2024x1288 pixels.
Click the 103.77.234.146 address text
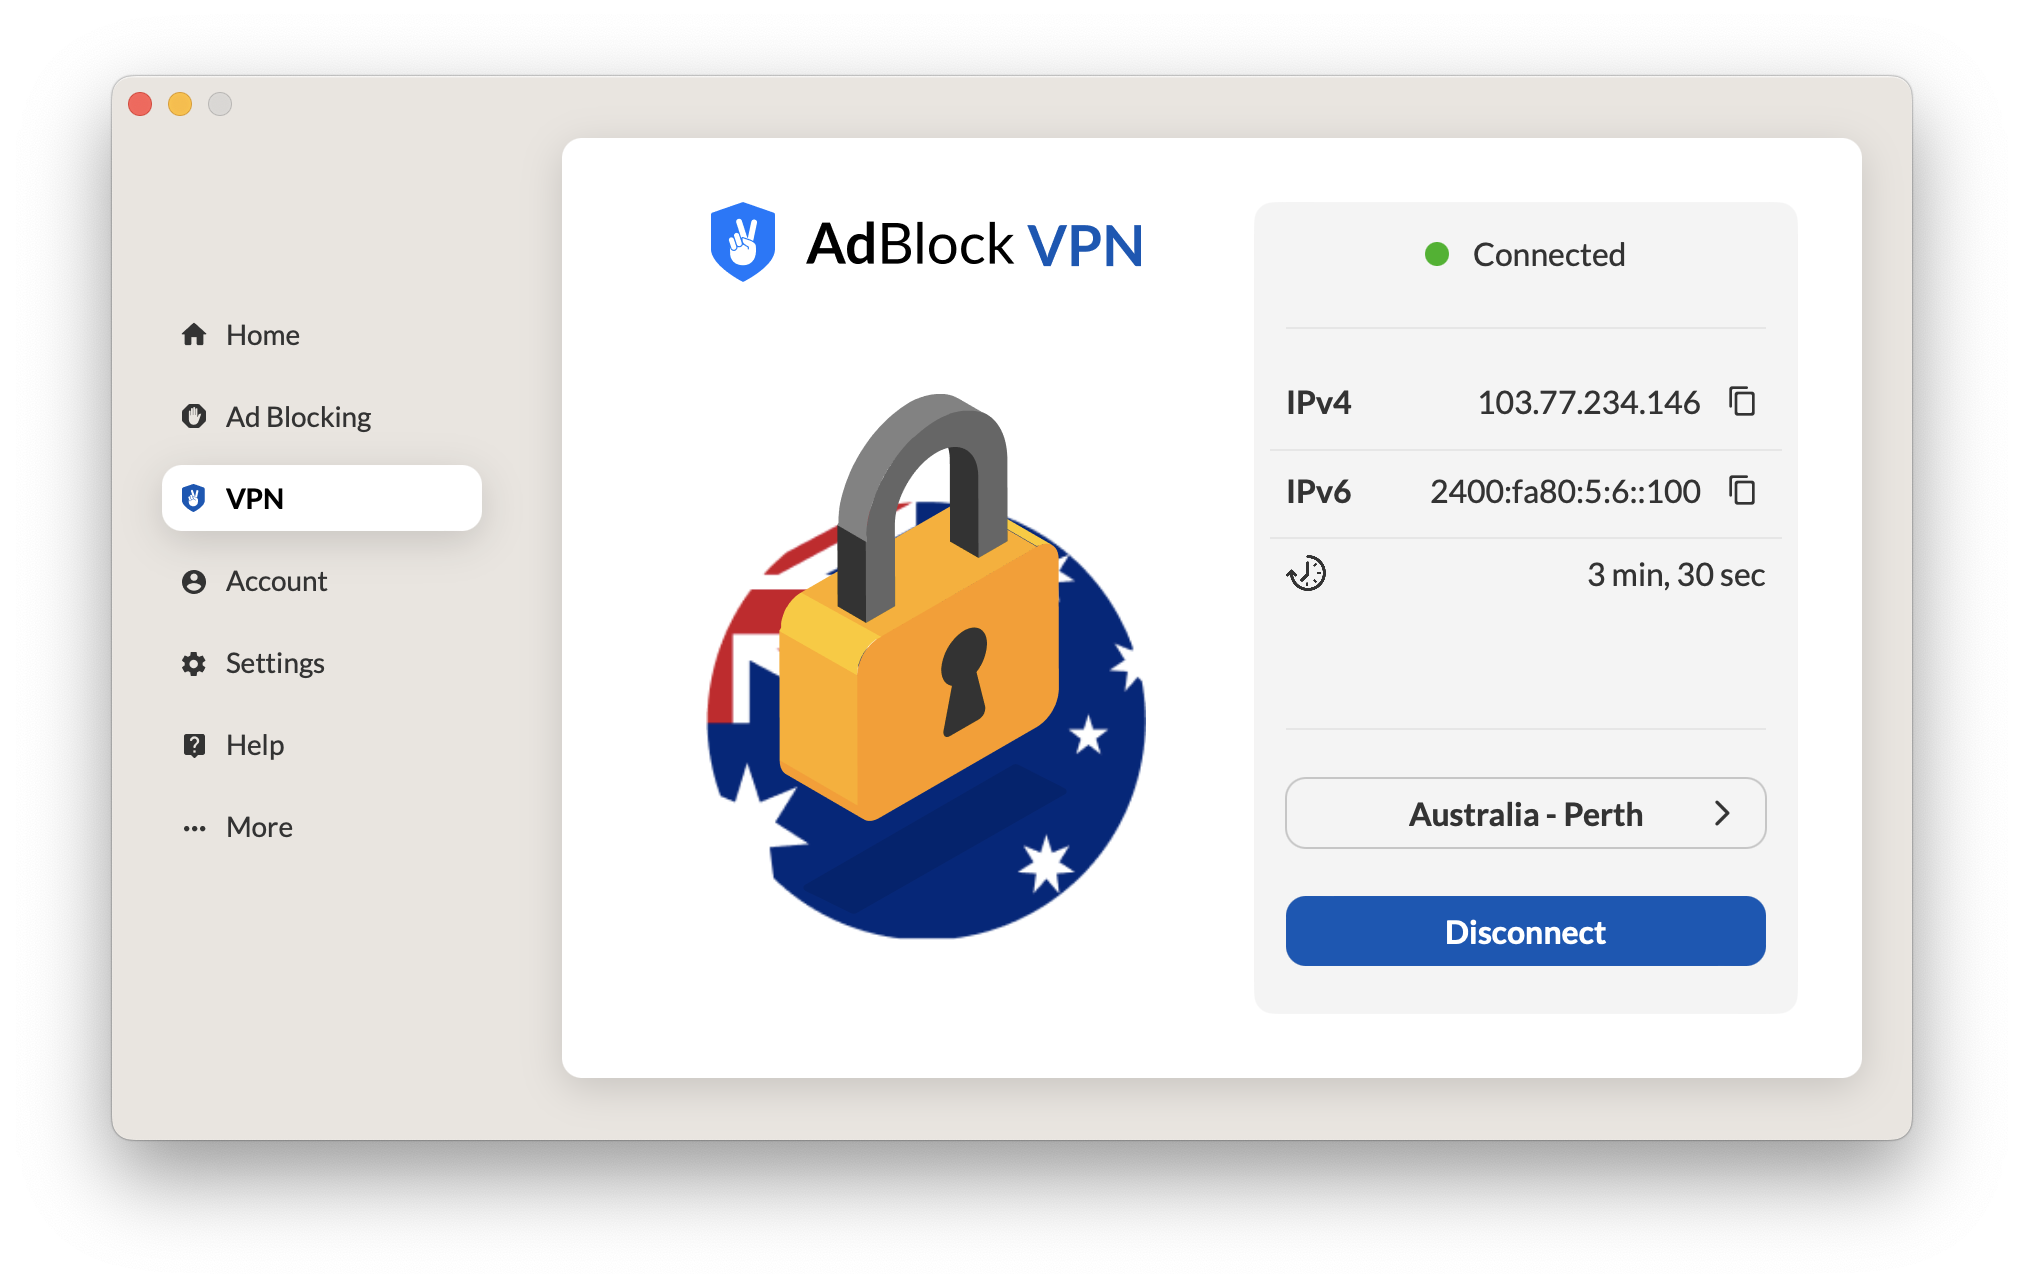click(x=1588, y=403)
